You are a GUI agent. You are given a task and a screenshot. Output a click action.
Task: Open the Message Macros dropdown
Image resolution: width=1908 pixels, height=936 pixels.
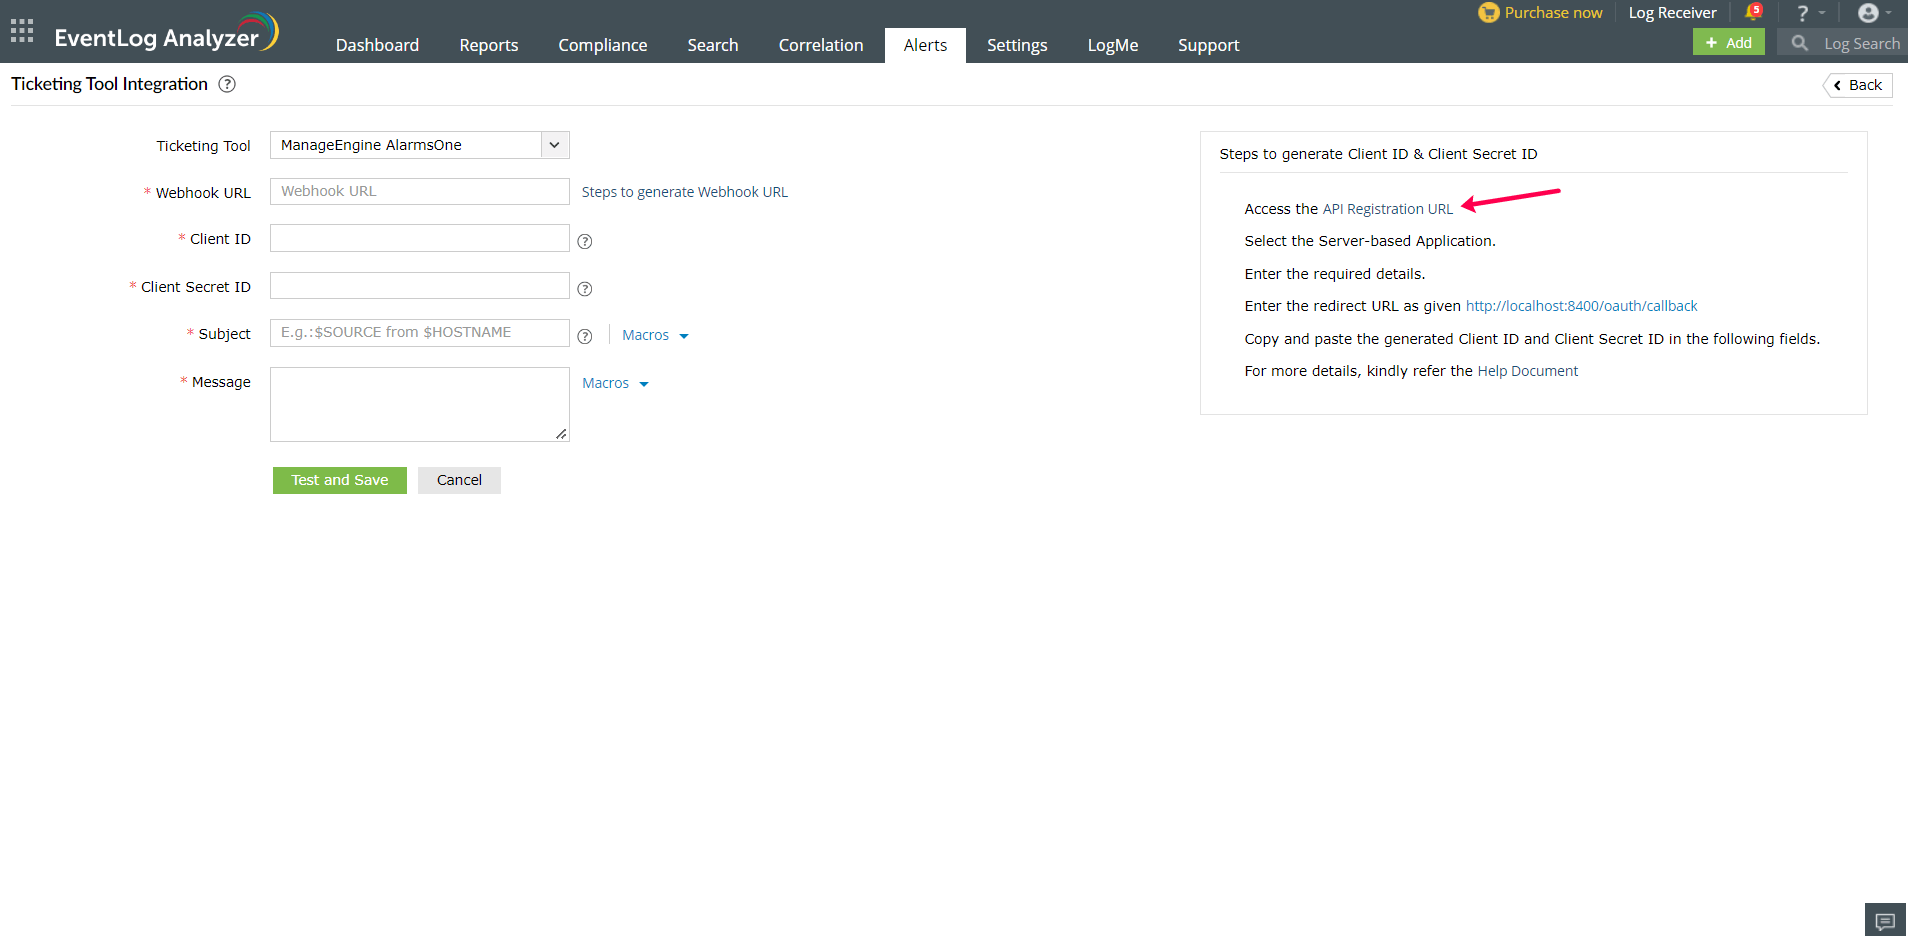pos(615,383)
